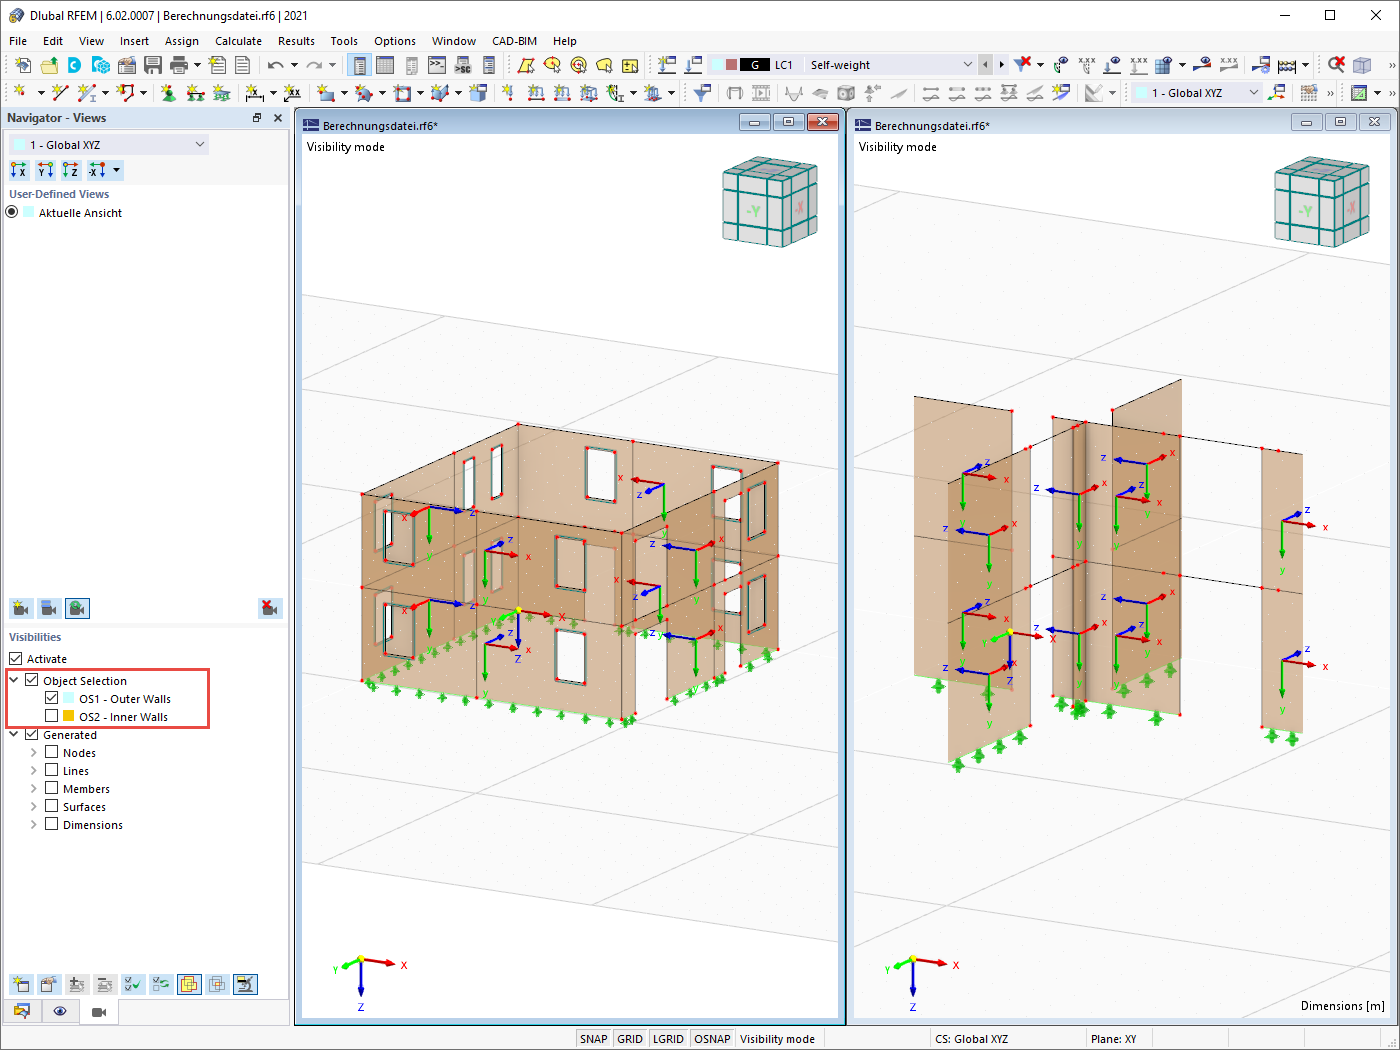Uncheck OS1 - Outer Walls checkbox
1400x1050 pixels.
point(51,699)
